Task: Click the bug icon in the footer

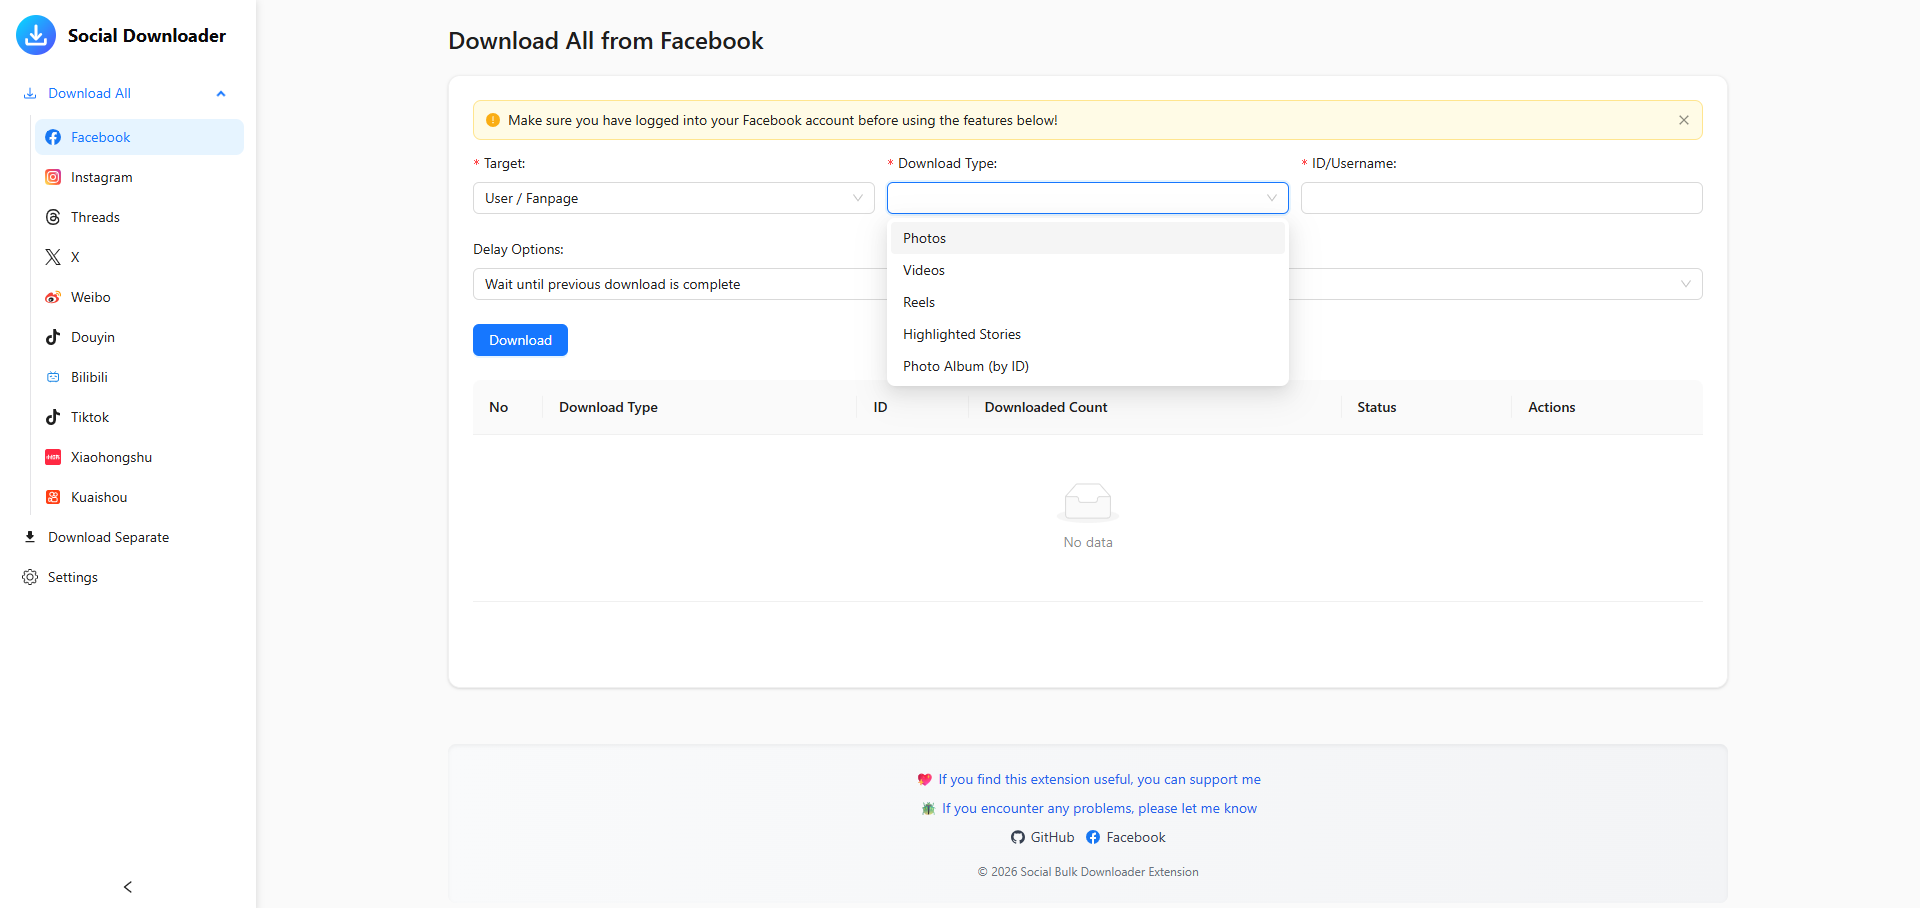Action: pos(928,808)
